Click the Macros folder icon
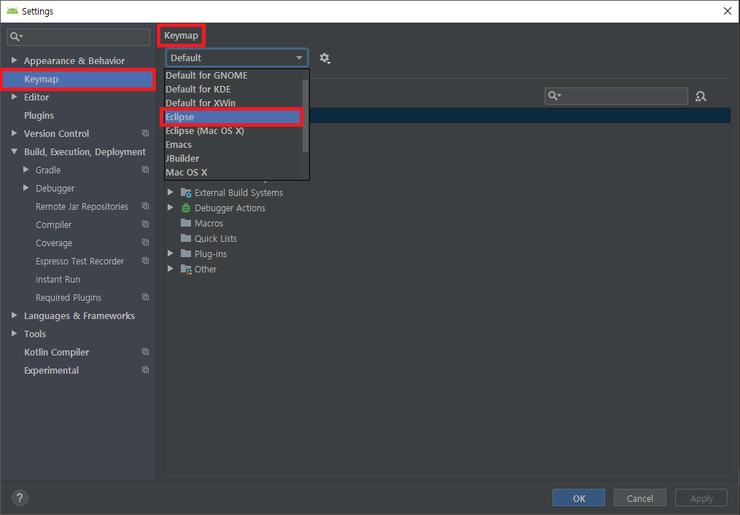 pyautogui.click(x=186, y=223)
